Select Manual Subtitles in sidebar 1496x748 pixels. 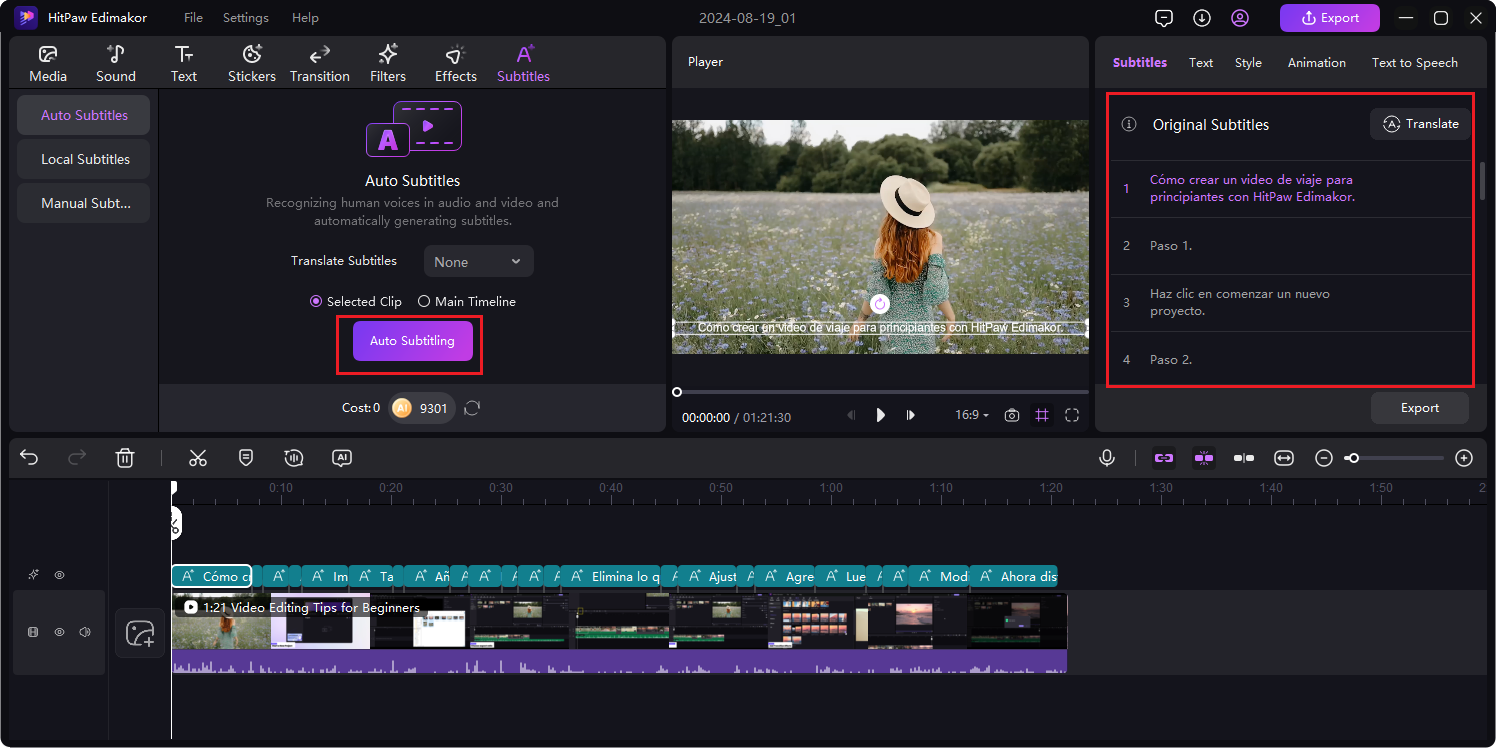pyautogui.click(x=84, y=203)
